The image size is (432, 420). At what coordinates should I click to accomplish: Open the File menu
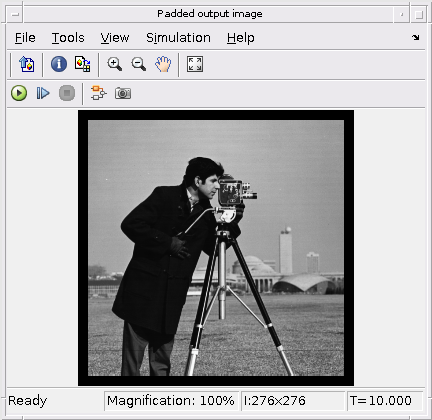[x=25, y=38]
